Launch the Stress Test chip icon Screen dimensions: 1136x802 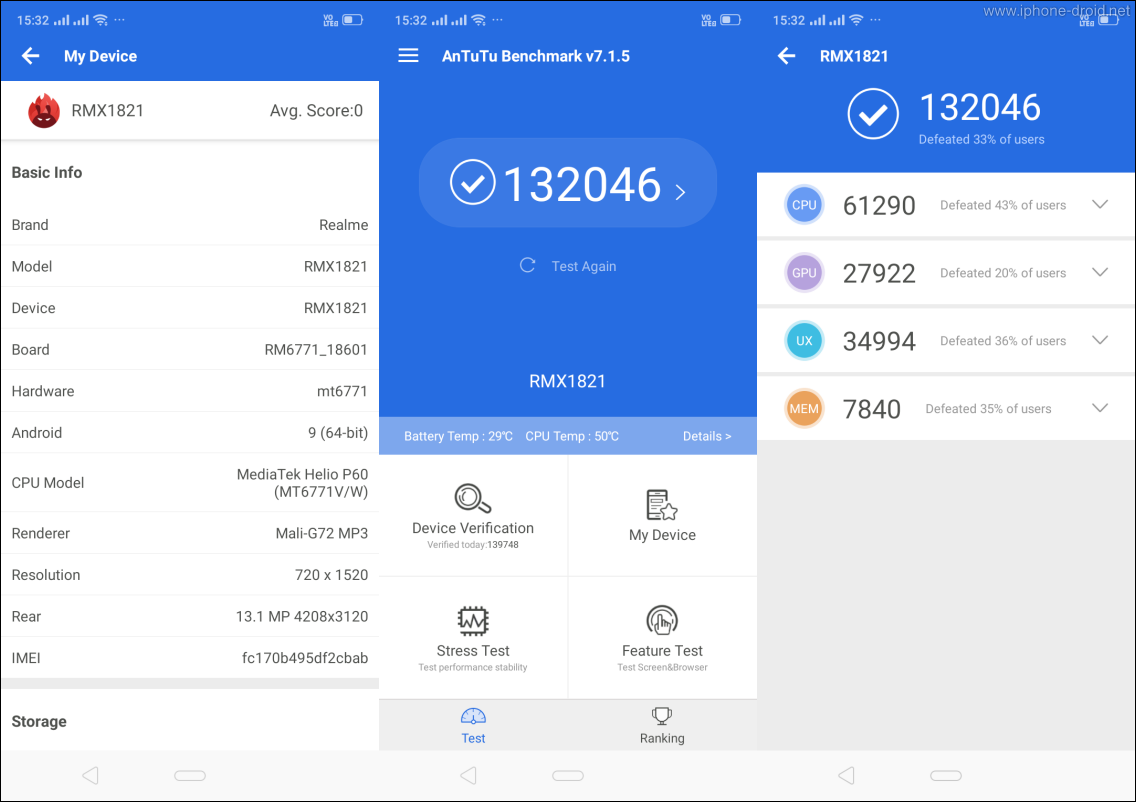tap(473, 621)
